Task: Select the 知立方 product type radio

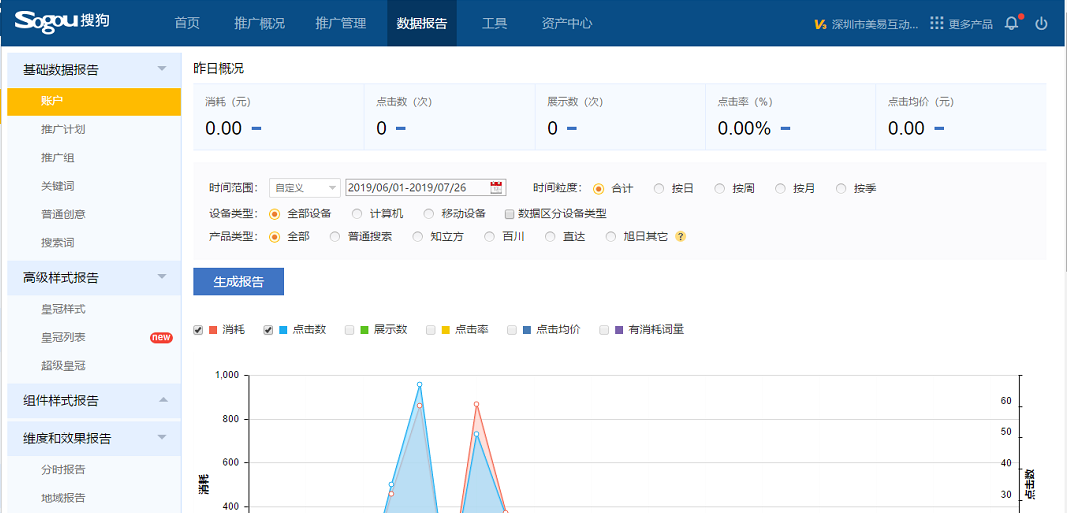Action: pos(418,237)
